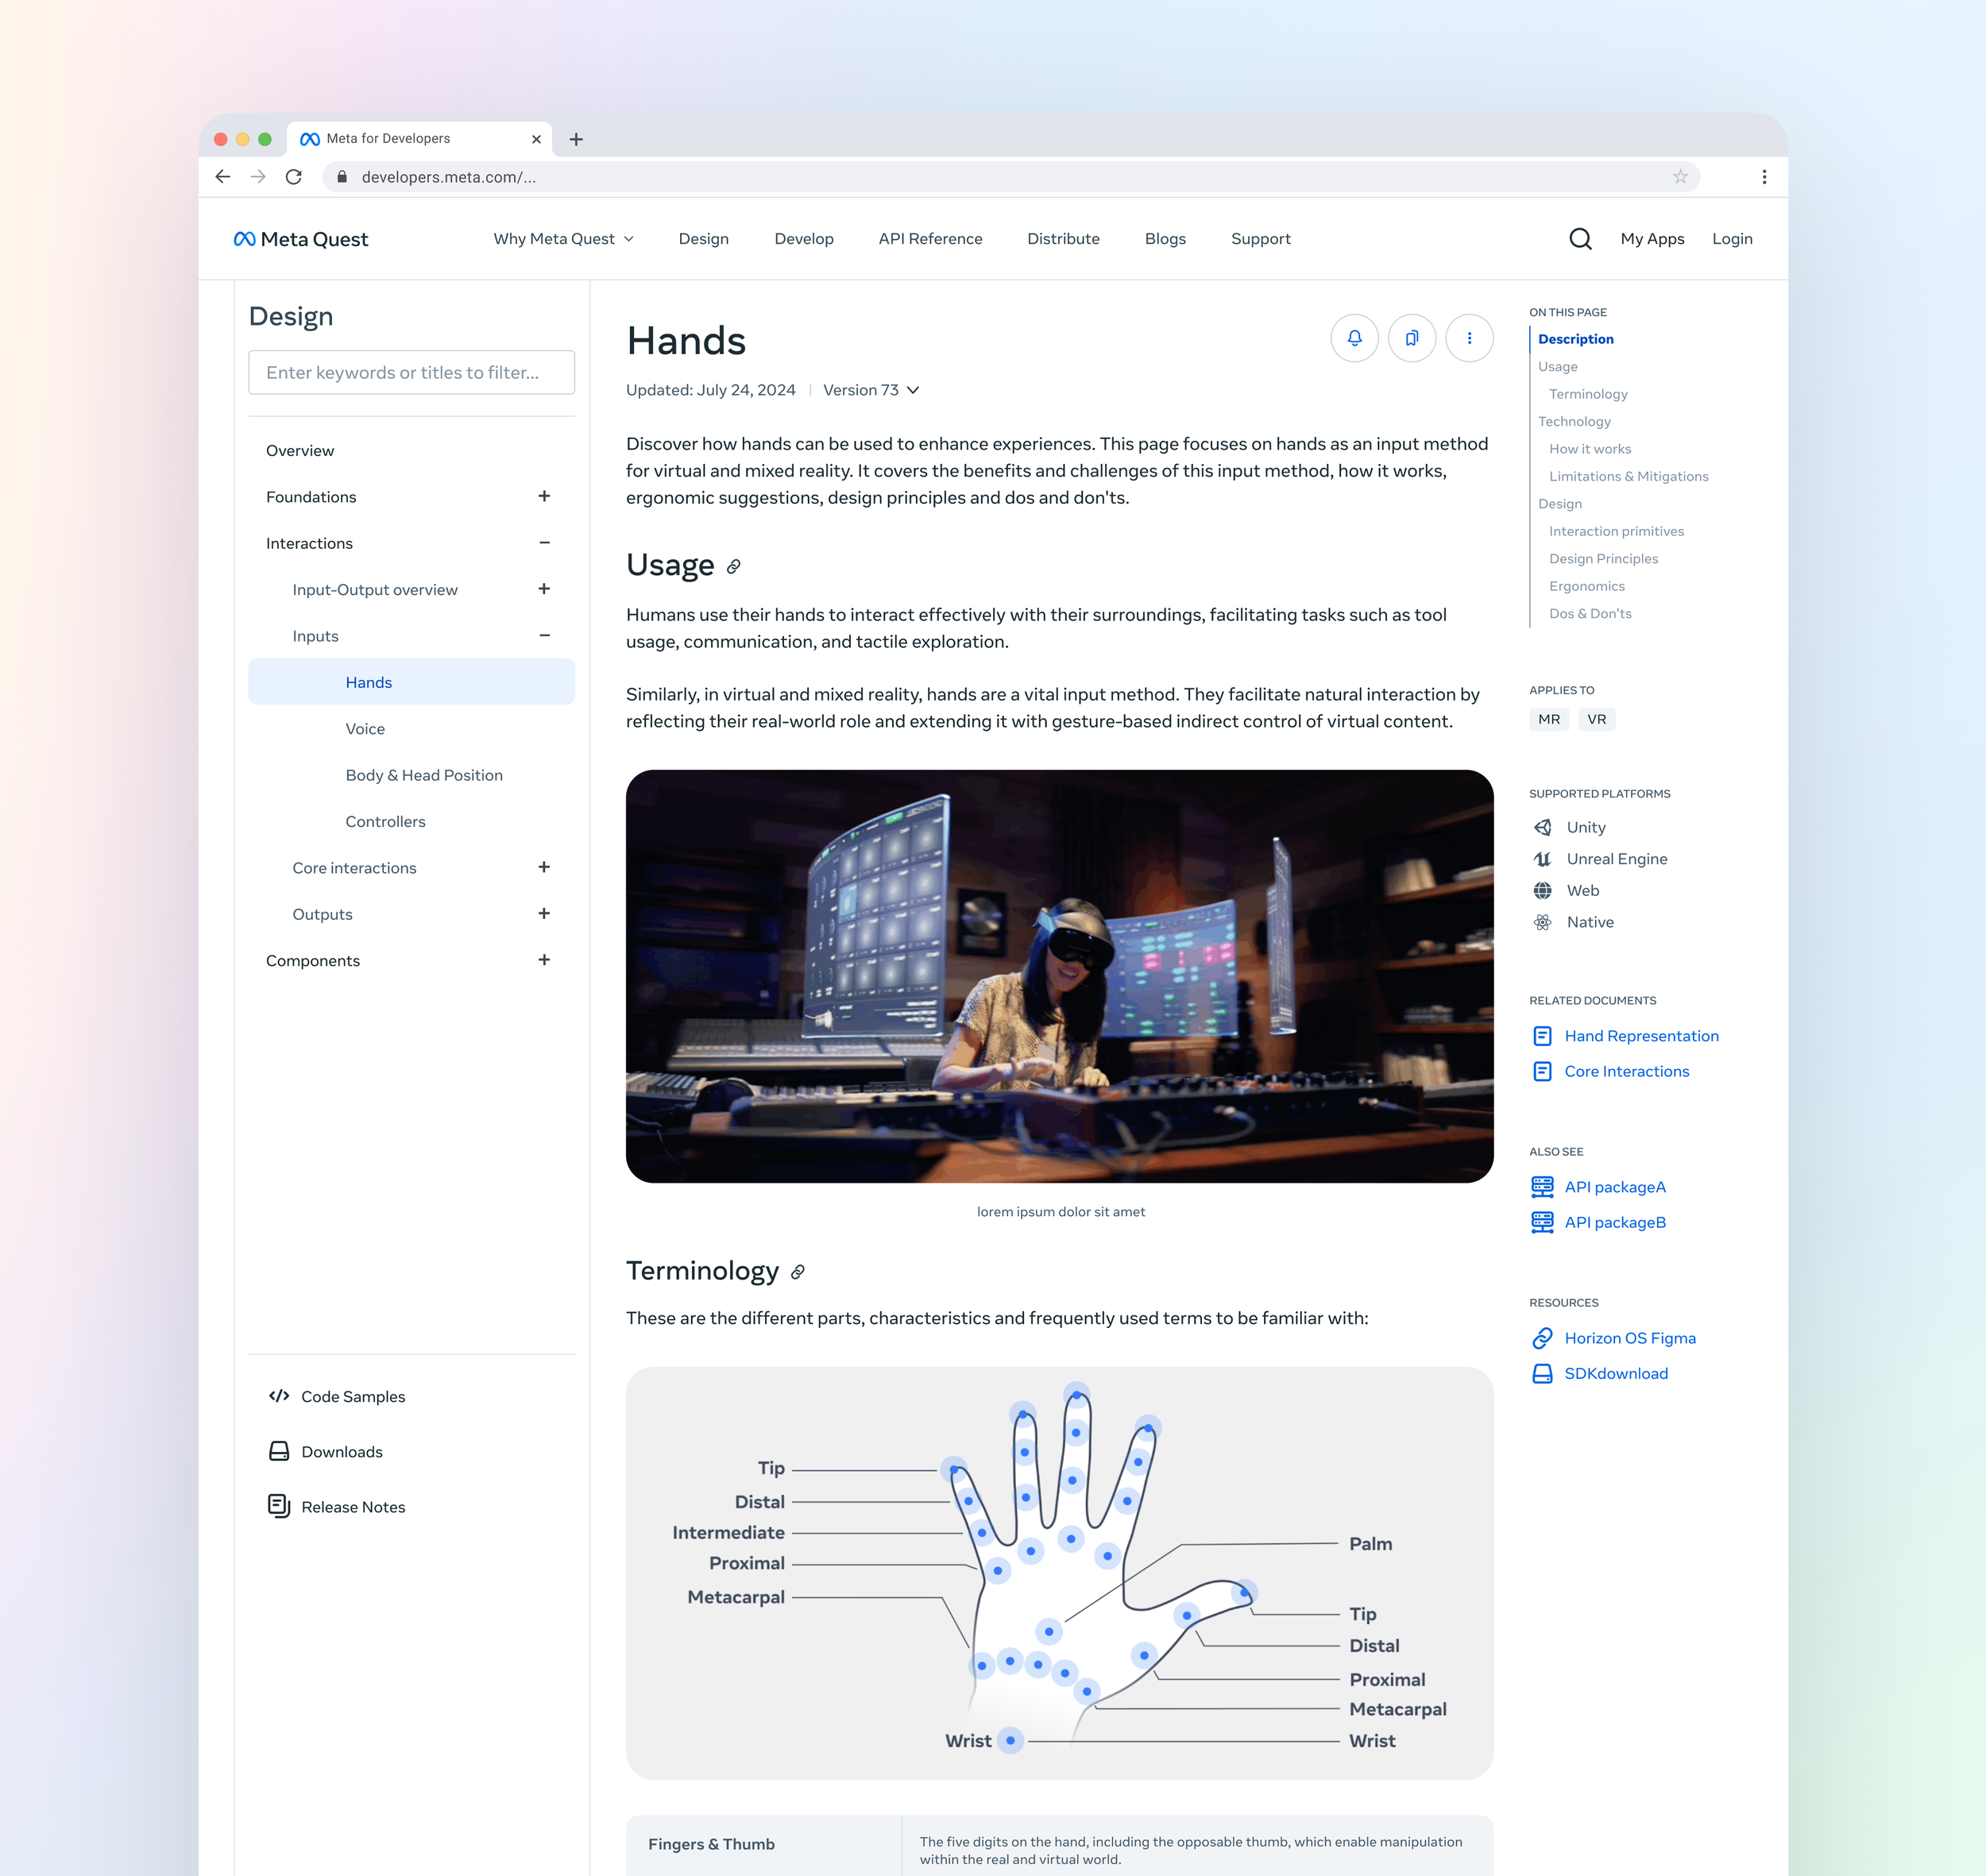Screen dimensions: 1986x1876
Task: Select Controllers in the sidebar
Action: point(385,821)
